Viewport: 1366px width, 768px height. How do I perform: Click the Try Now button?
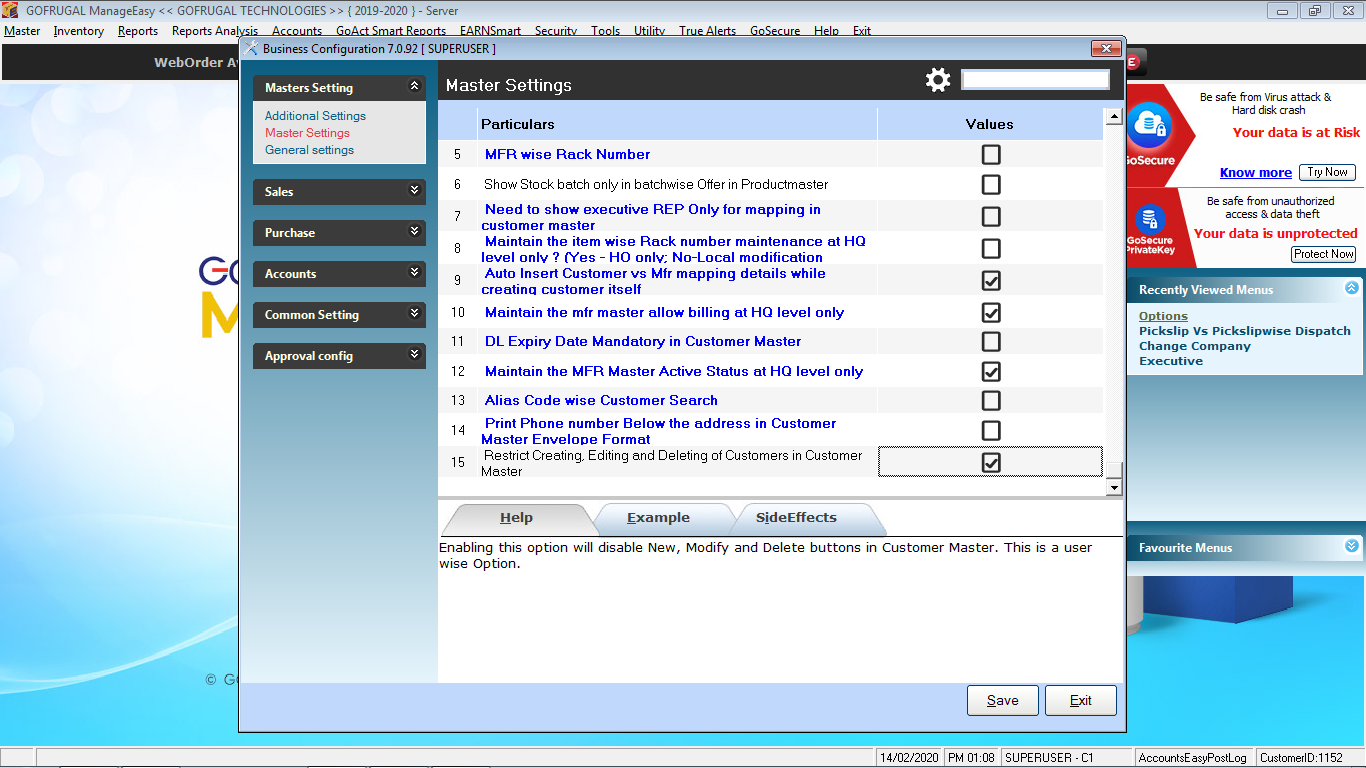click(1328, 172)
